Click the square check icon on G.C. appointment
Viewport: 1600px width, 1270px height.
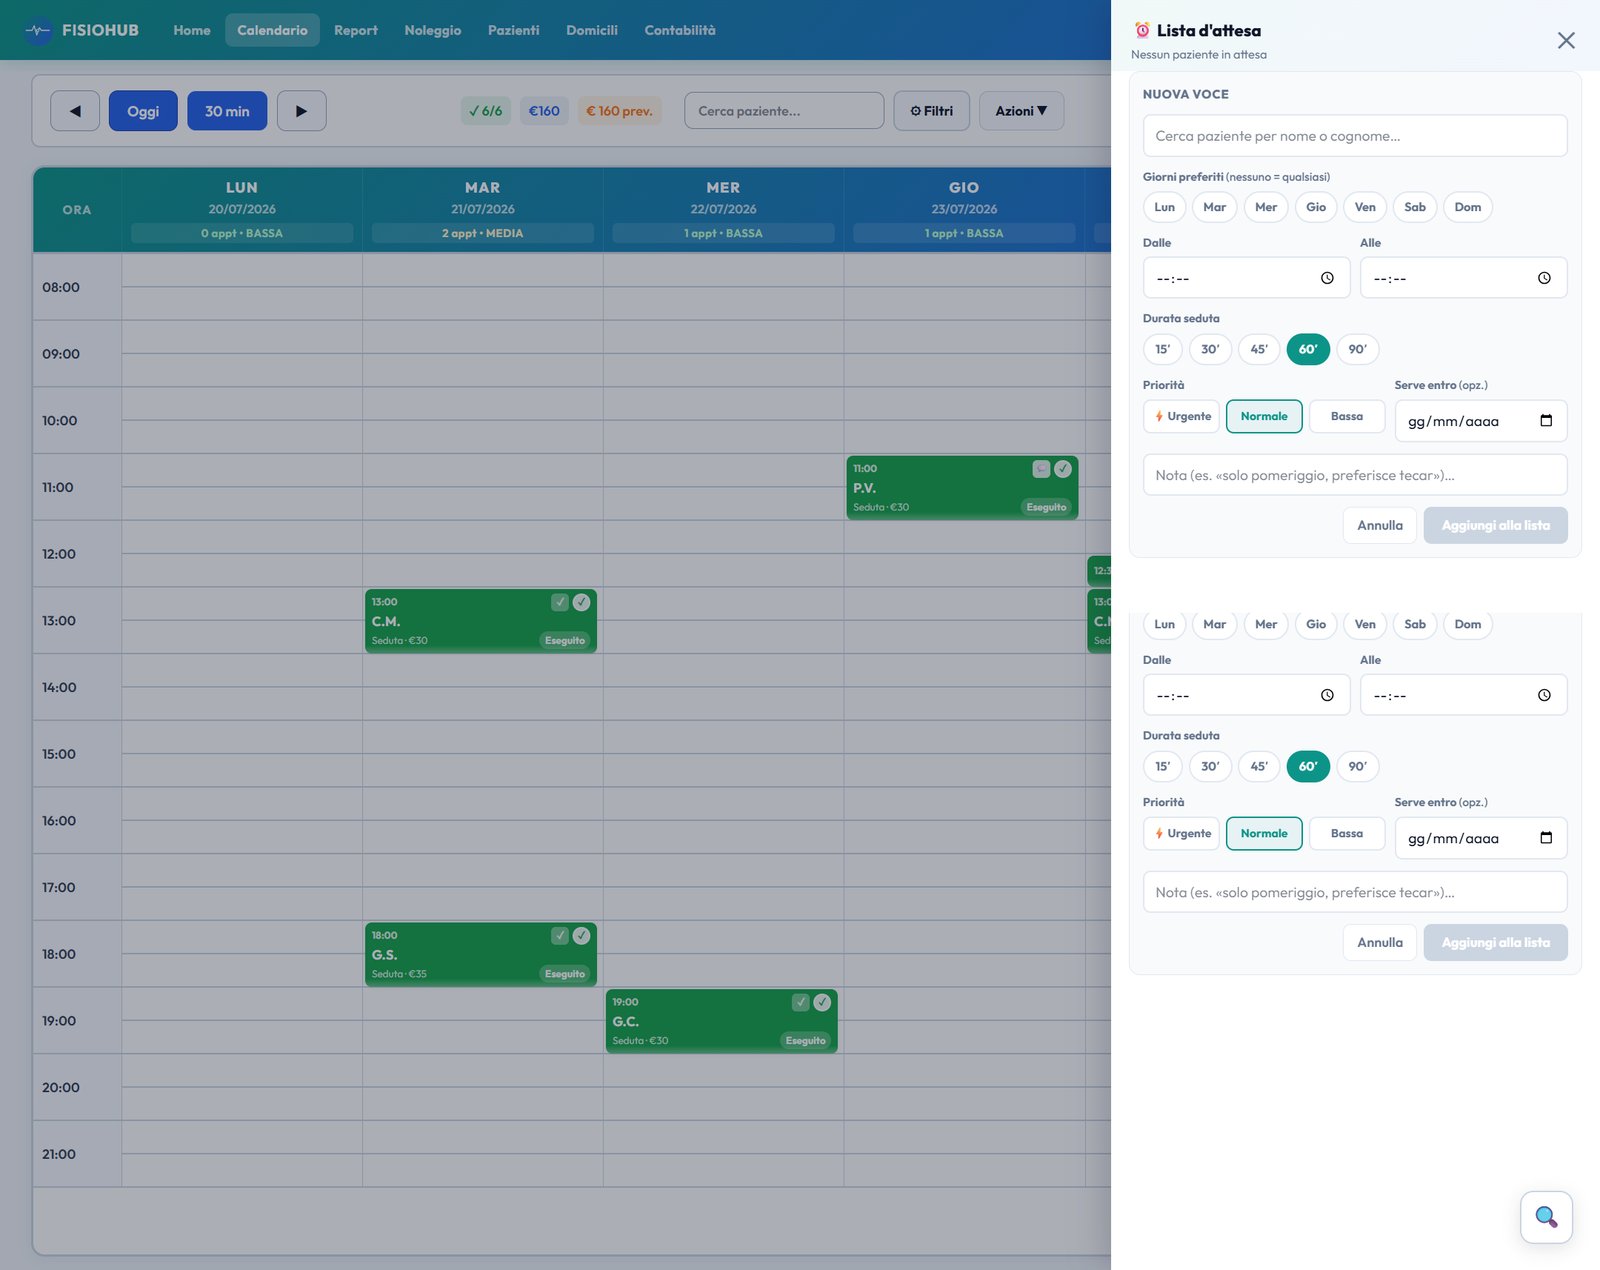(x=801, y=1002)
